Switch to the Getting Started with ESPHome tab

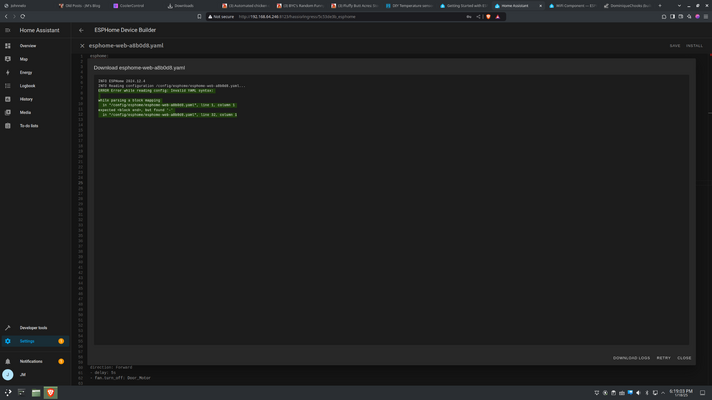[465, 6]
